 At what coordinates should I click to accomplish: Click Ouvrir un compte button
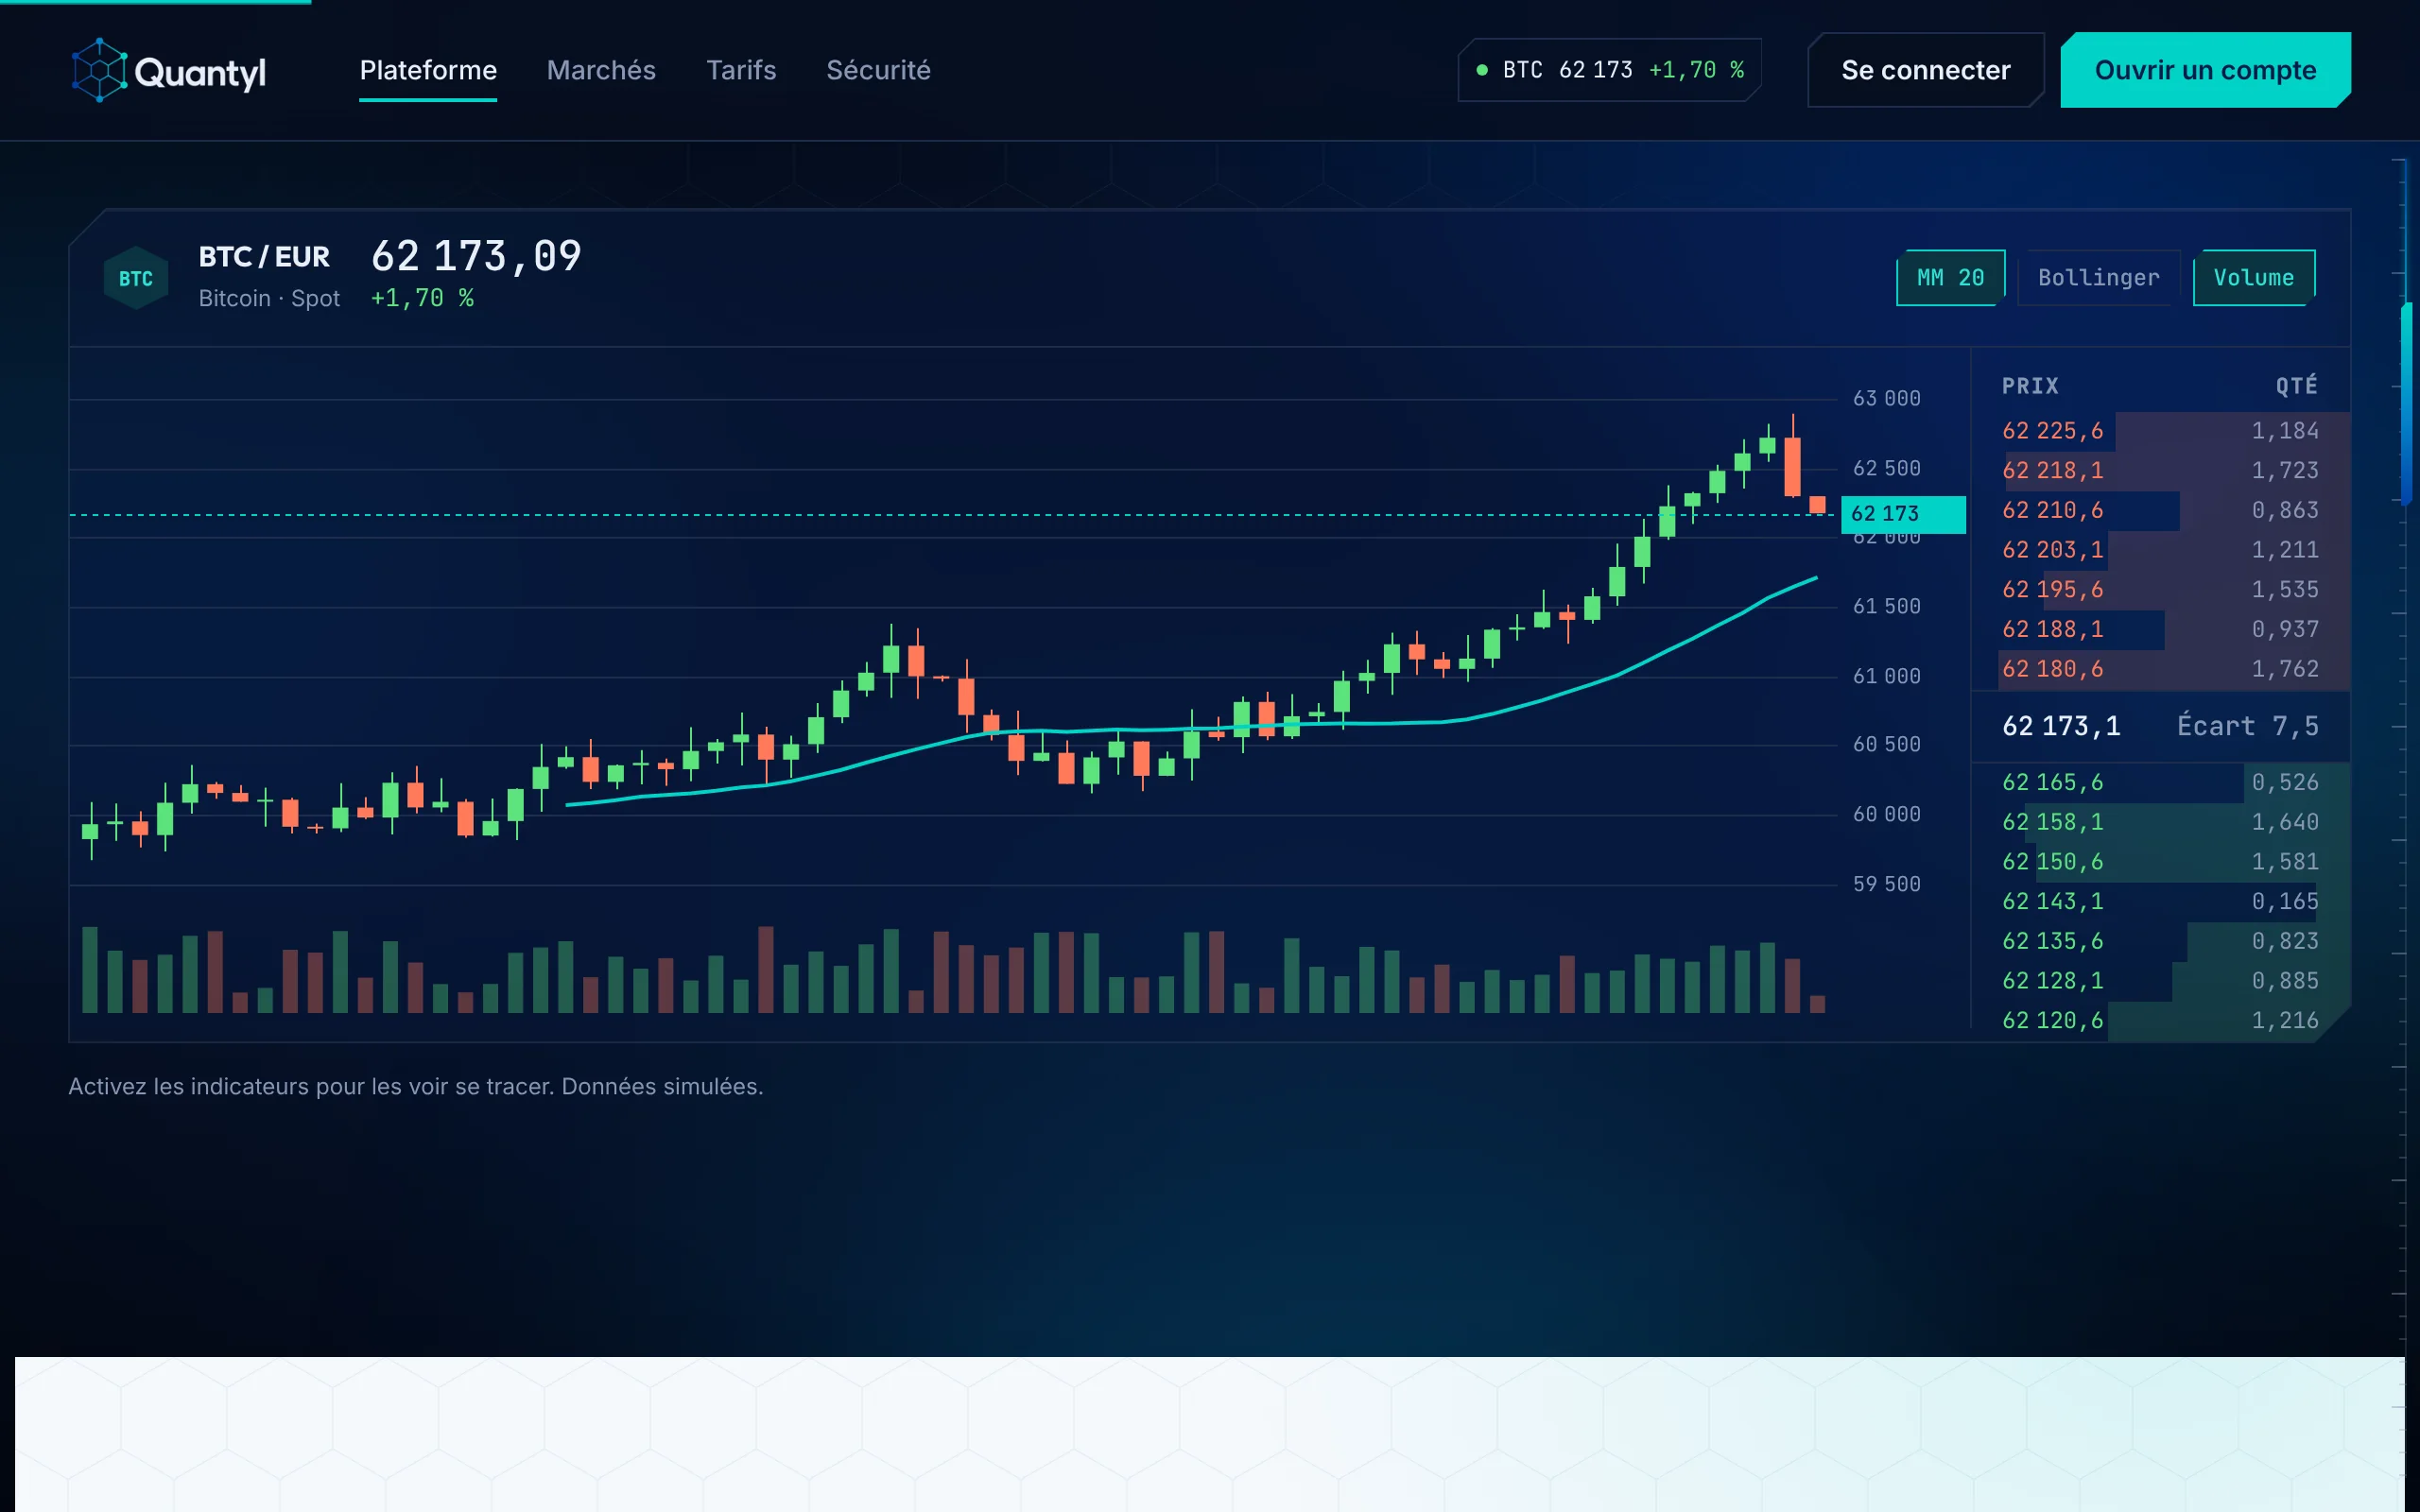click(2205, 70)
